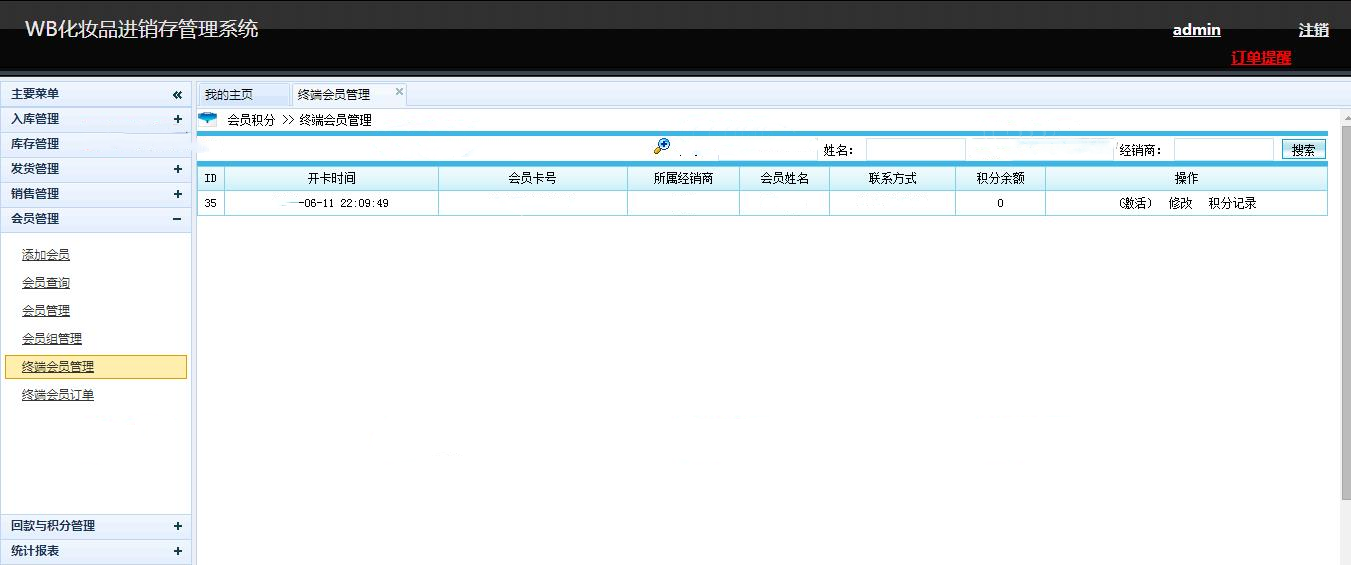Open 添加会员 in the sidebar
The height and width of the screenshot is (565, 1351).
coord(46,255)
